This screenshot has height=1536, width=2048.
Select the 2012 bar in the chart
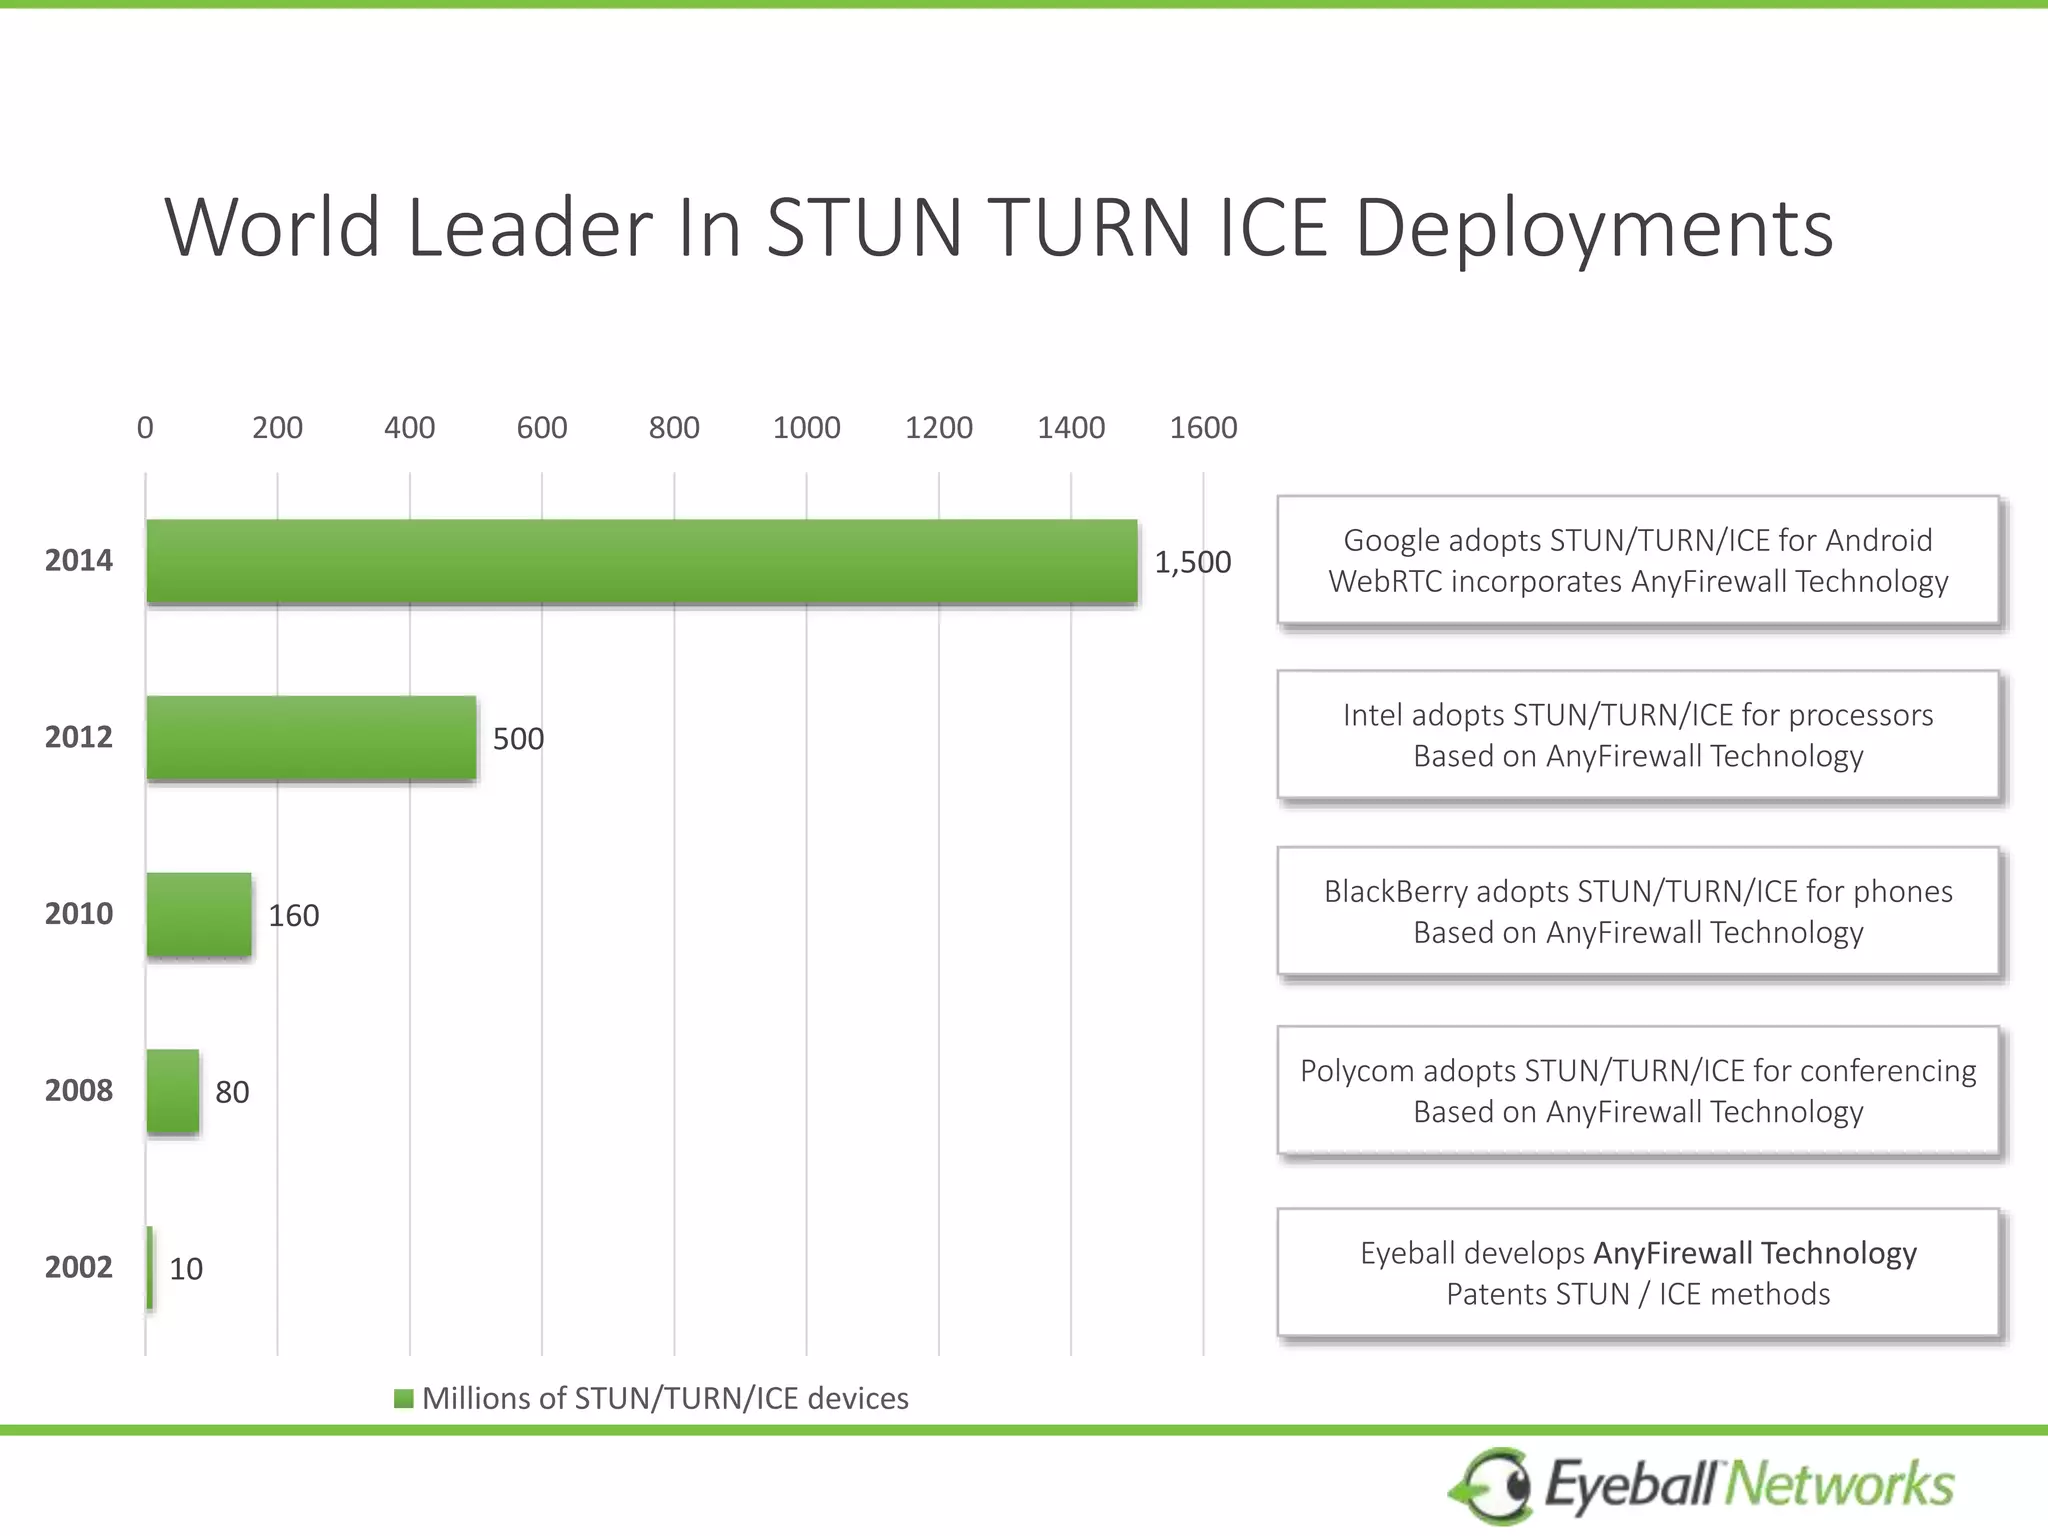312,738
